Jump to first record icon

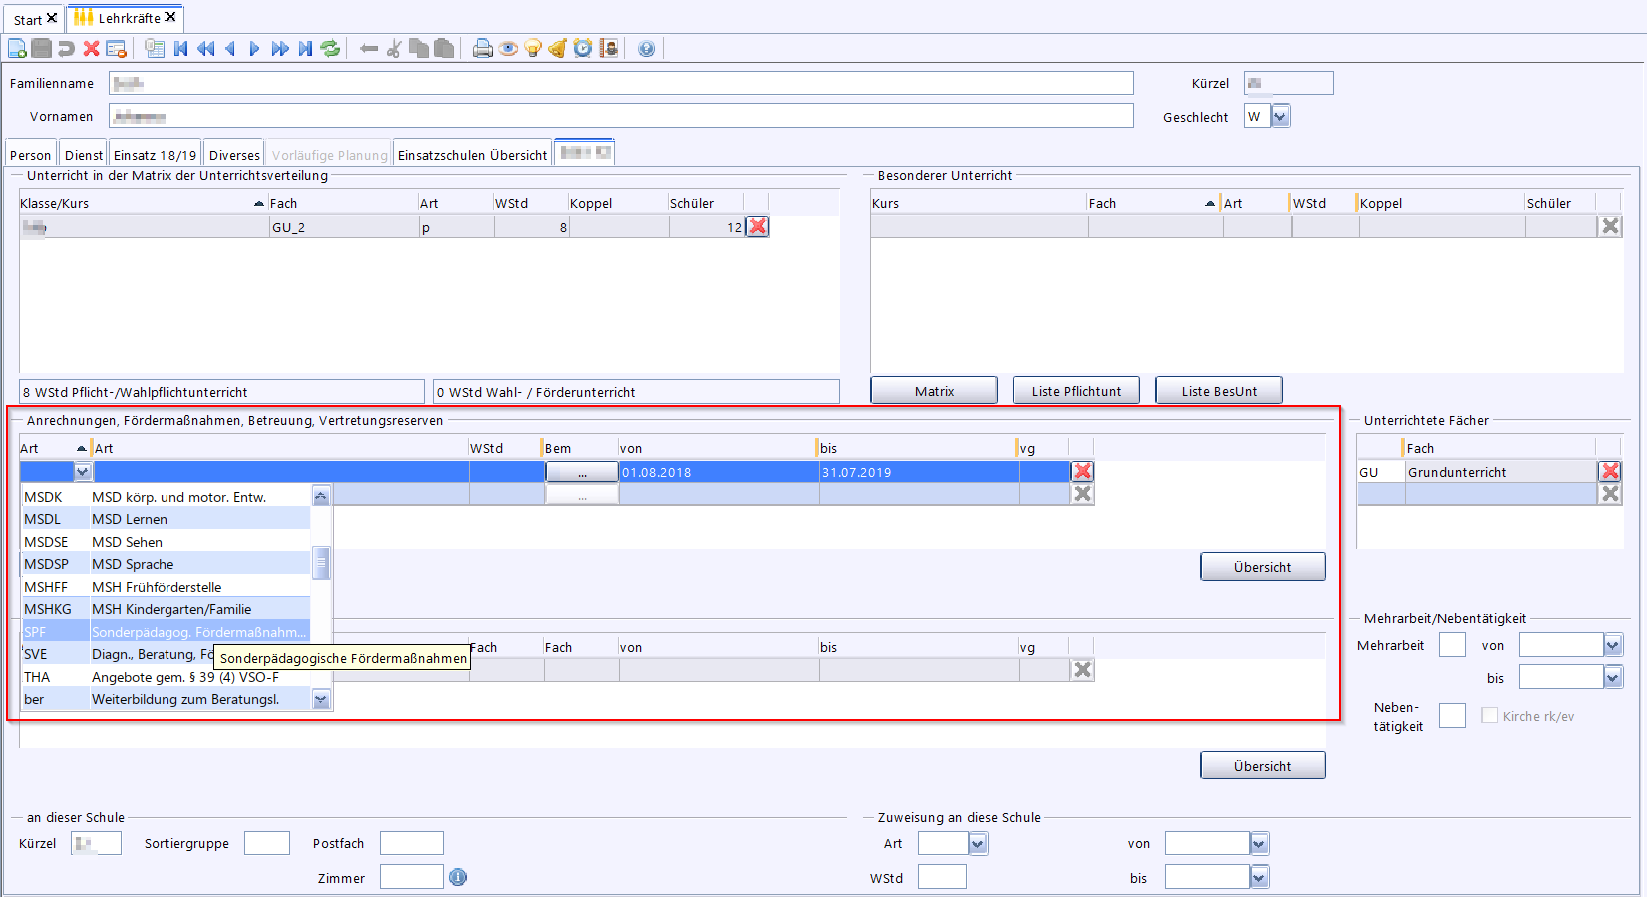point(181,48)
